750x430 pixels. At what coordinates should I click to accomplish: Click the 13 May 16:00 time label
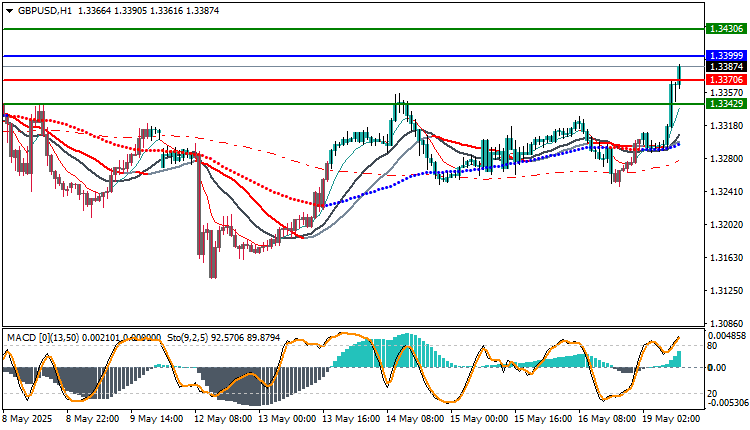(352, 419)
